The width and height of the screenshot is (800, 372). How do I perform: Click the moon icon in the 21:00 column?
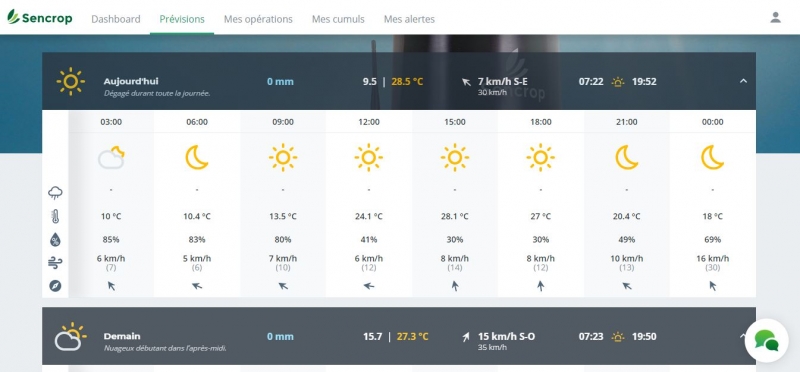(x=627, y=158)
